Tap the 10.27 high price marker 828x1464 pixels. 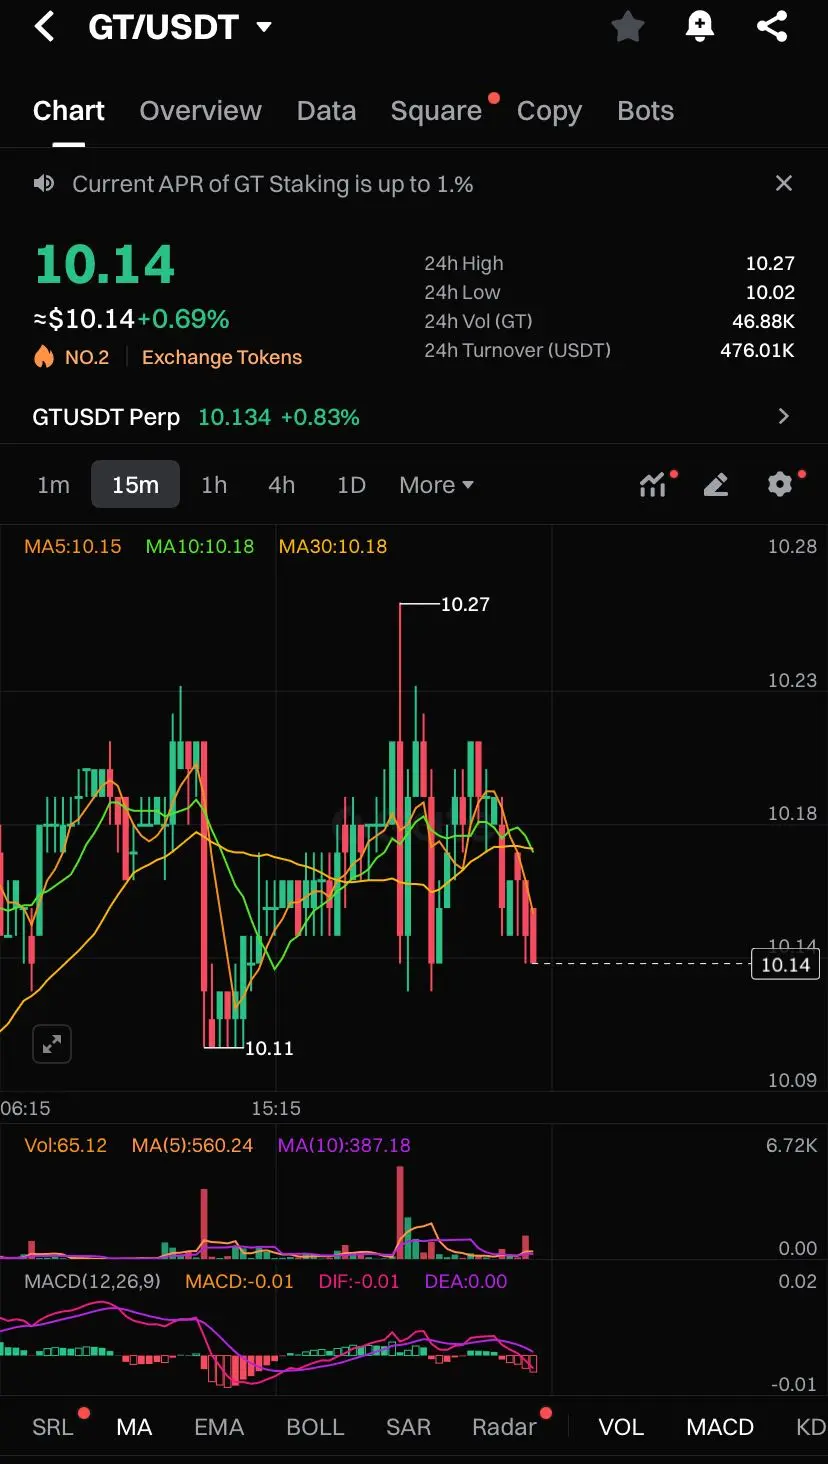465,604
